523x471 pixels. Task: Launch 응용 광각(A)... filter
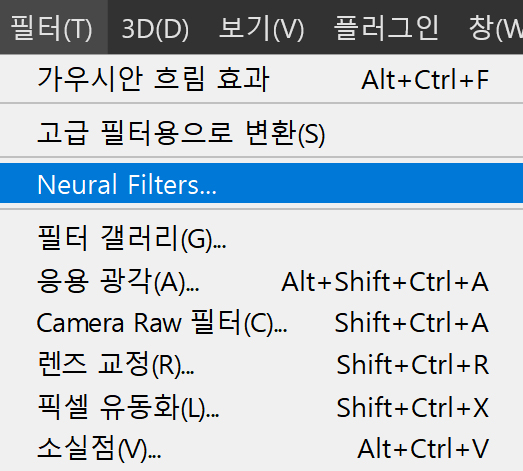262,281
